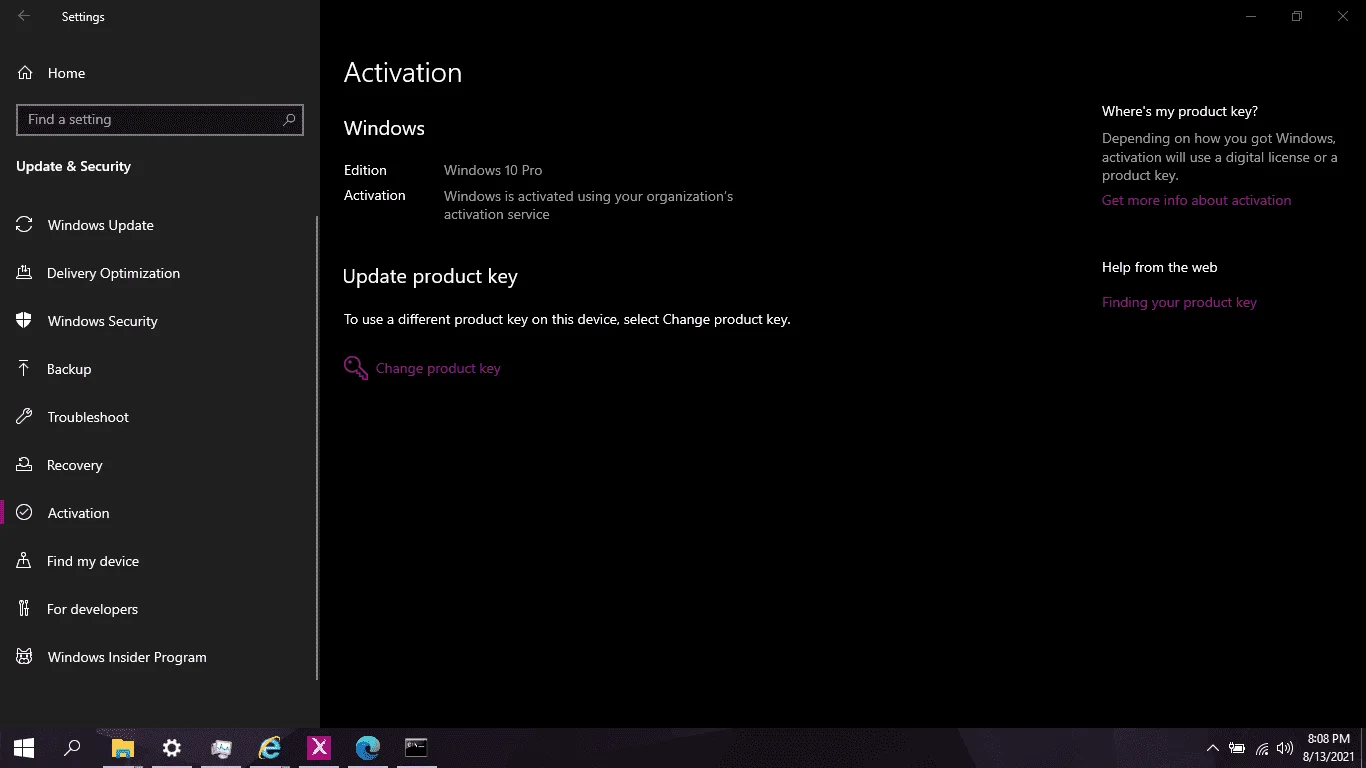Focus the Find a setting search field
This screenshot has width=1366, height=768.
click(160, 119)
